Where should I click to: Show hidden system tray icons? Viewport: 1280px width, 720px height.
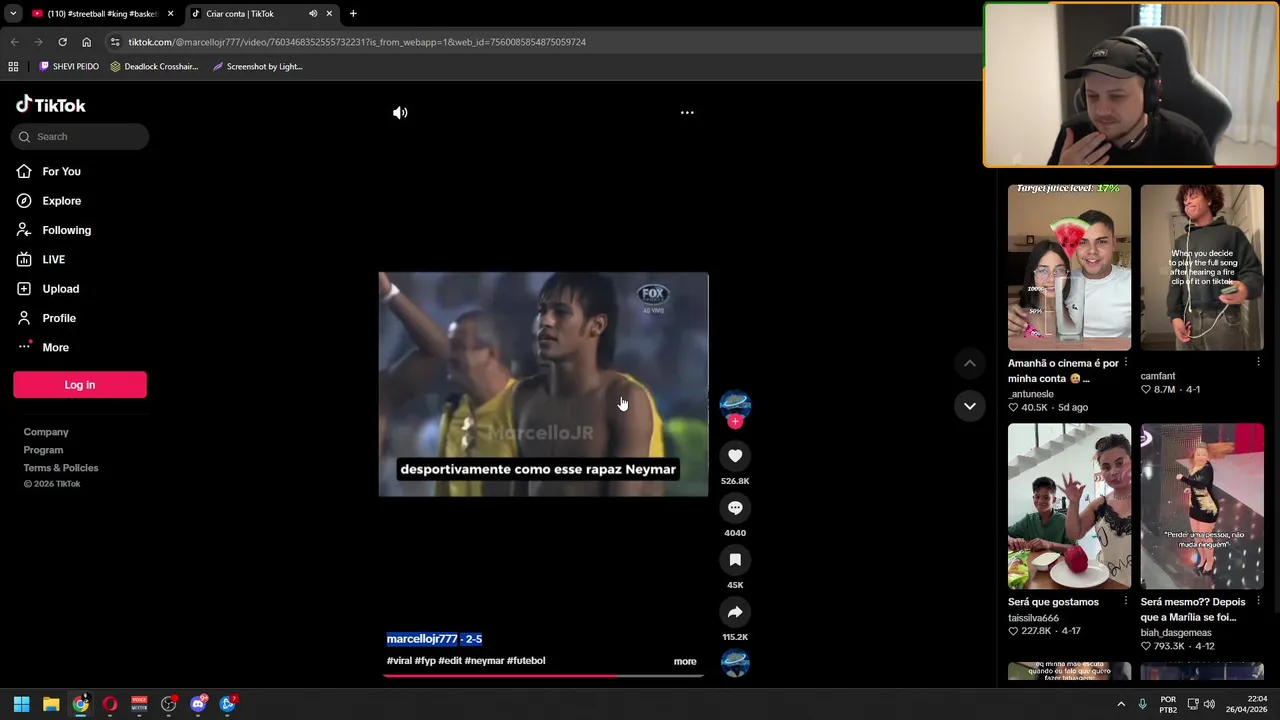1120,704
